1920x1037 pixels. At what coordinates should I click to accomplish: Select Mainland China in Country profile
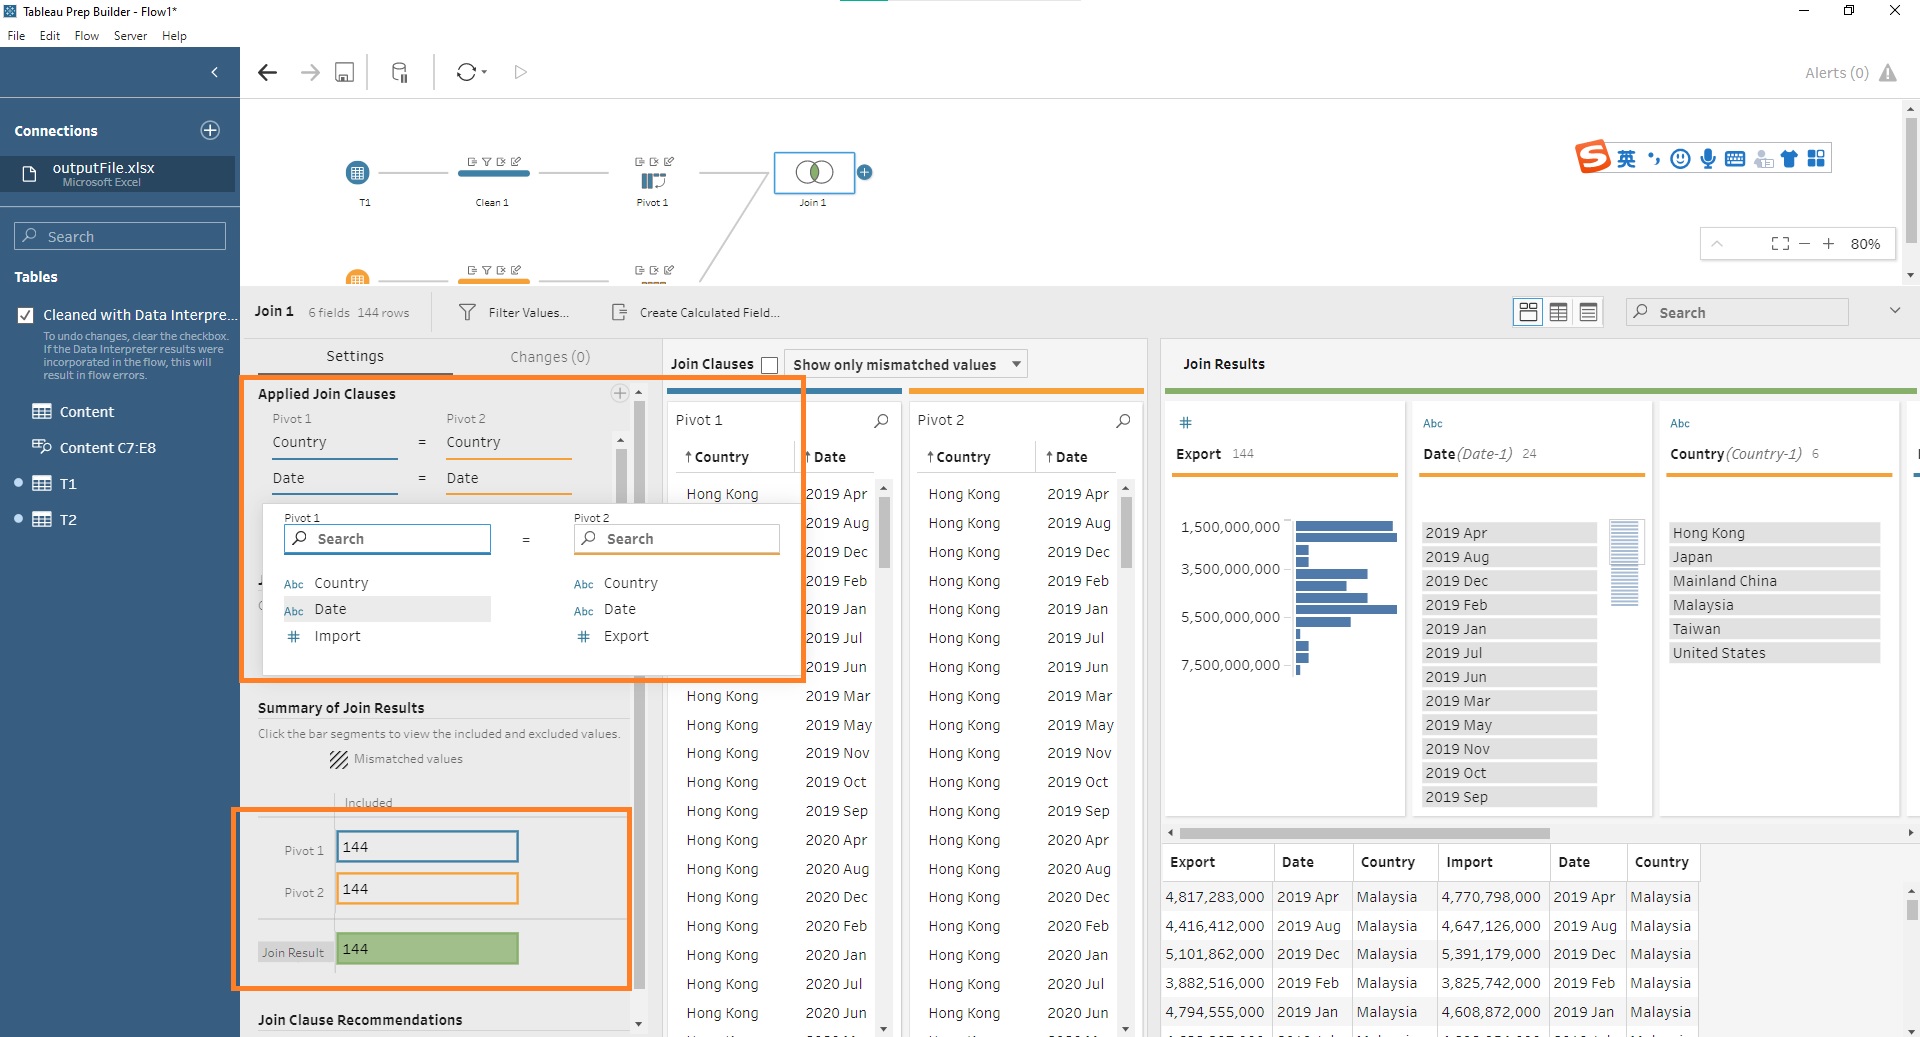click(x=1774, y=581)
